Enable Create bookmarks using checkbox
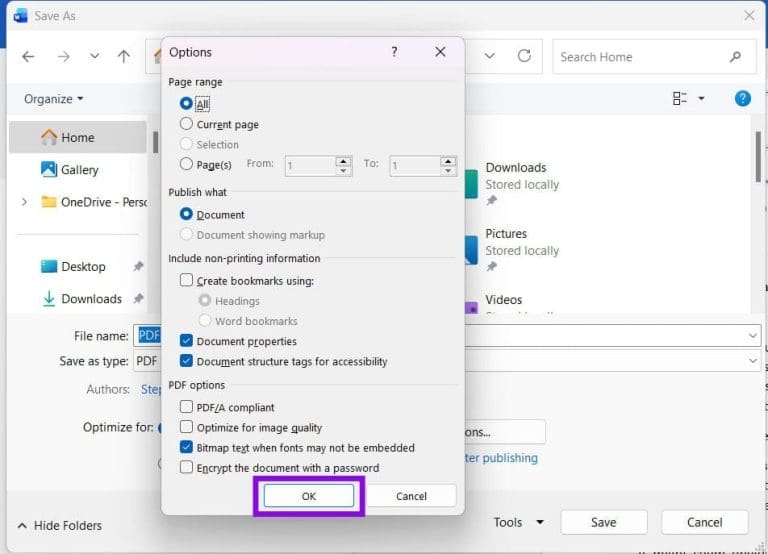 click(x=186, y=280)
